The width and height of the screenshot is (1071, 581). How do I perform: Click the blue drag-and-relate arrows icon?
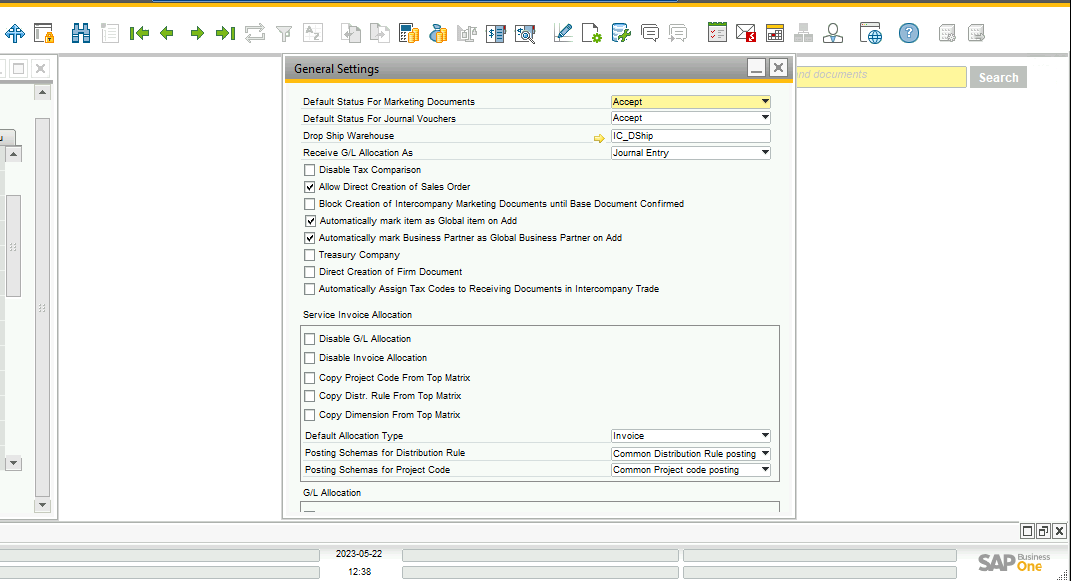point(14,33)
